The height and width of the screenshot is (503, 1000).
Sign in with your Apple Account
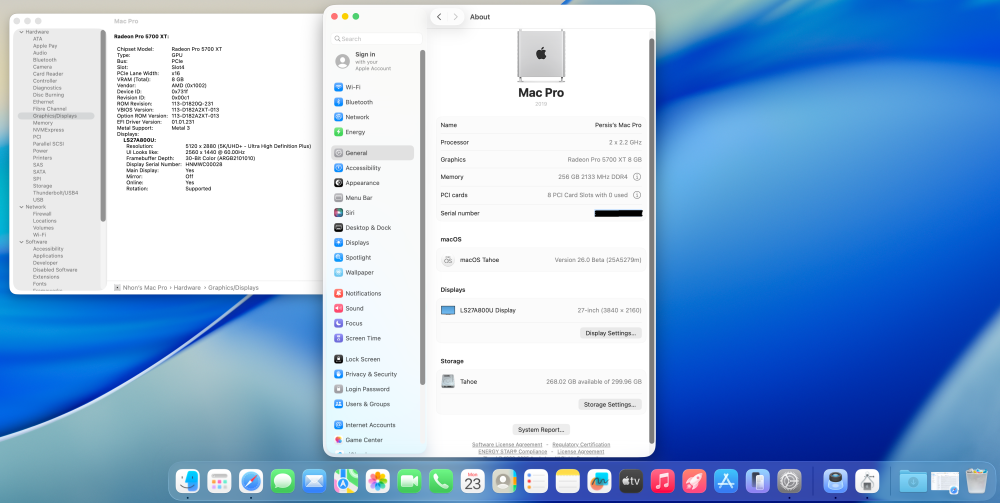point(372,61)
